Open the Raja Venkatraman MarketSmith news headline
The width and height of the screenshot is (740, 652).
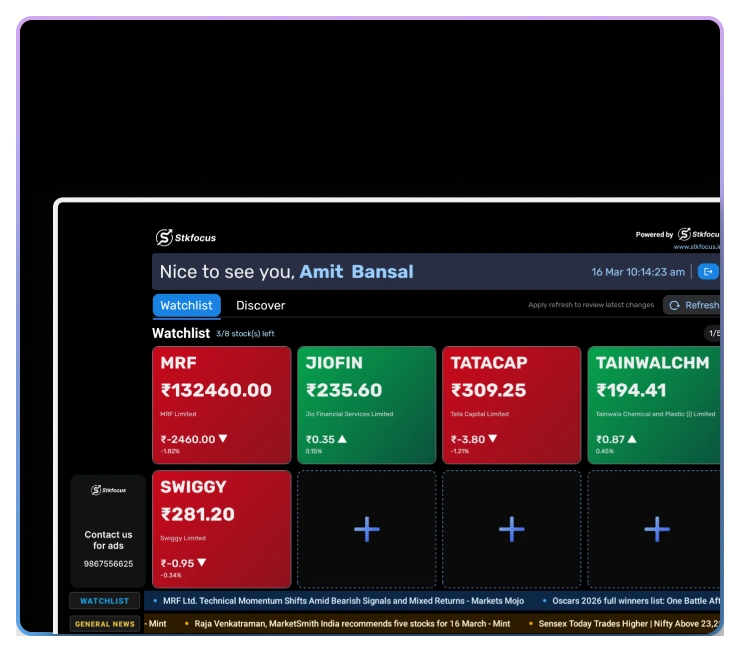pos(352,624)
